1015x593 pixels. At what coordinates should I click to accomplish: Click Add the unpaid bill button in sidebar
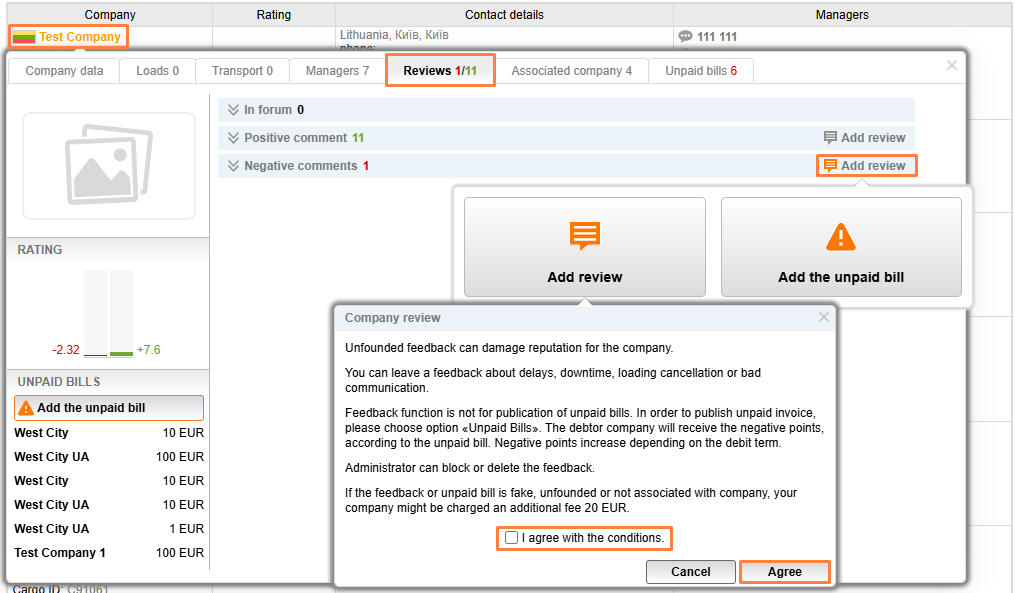(109, 408)
